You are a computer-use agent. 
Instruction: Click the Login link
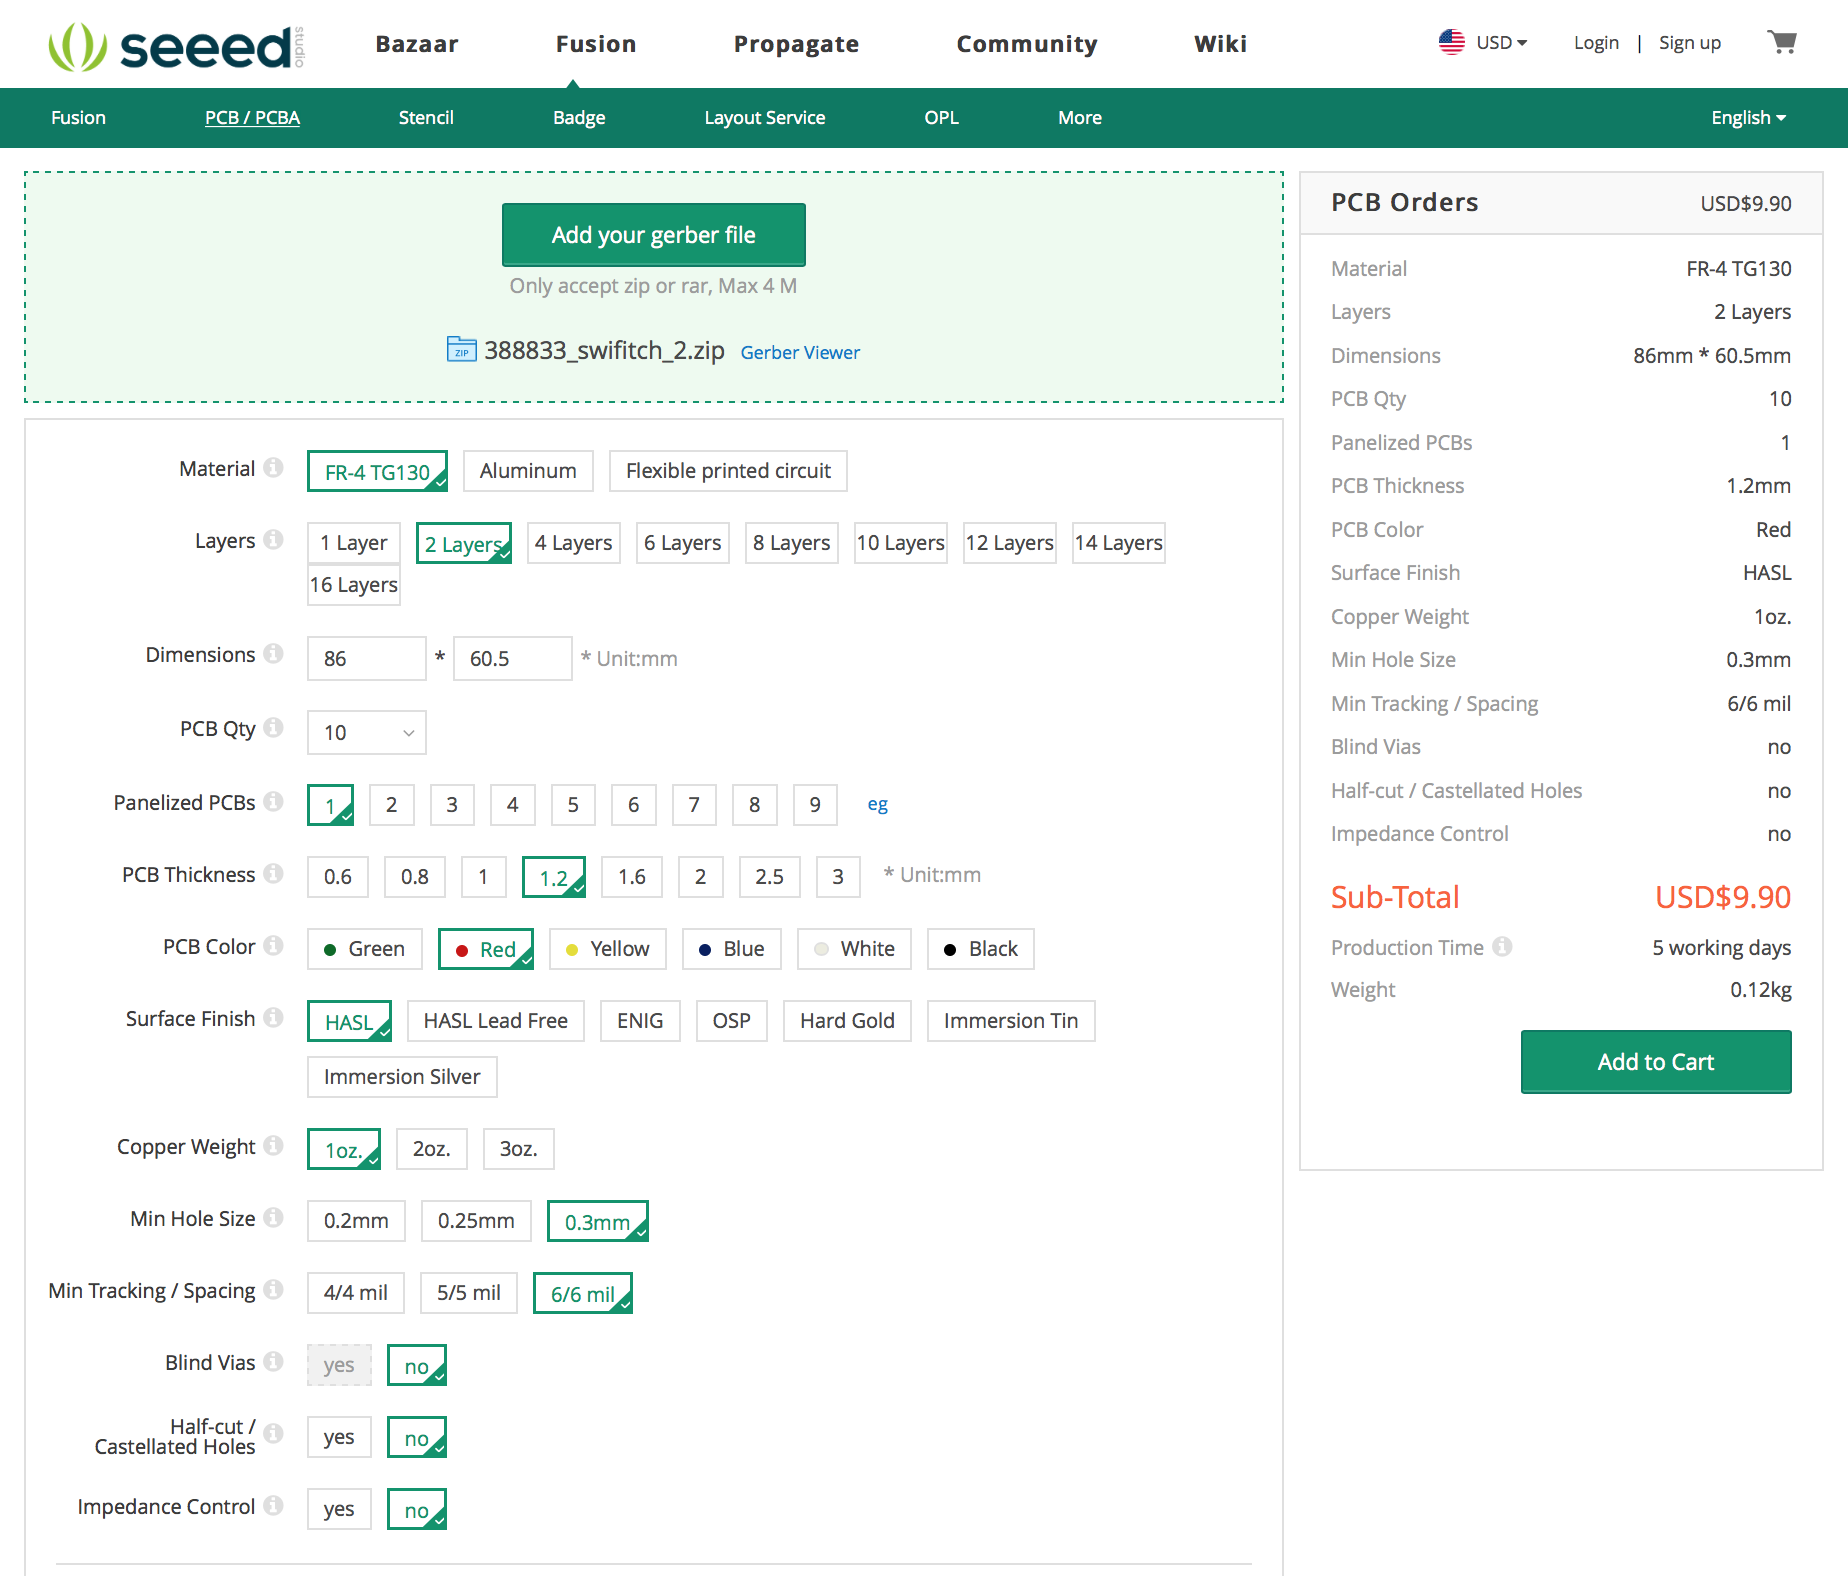pyautogui.click(x=1596, y=43)
